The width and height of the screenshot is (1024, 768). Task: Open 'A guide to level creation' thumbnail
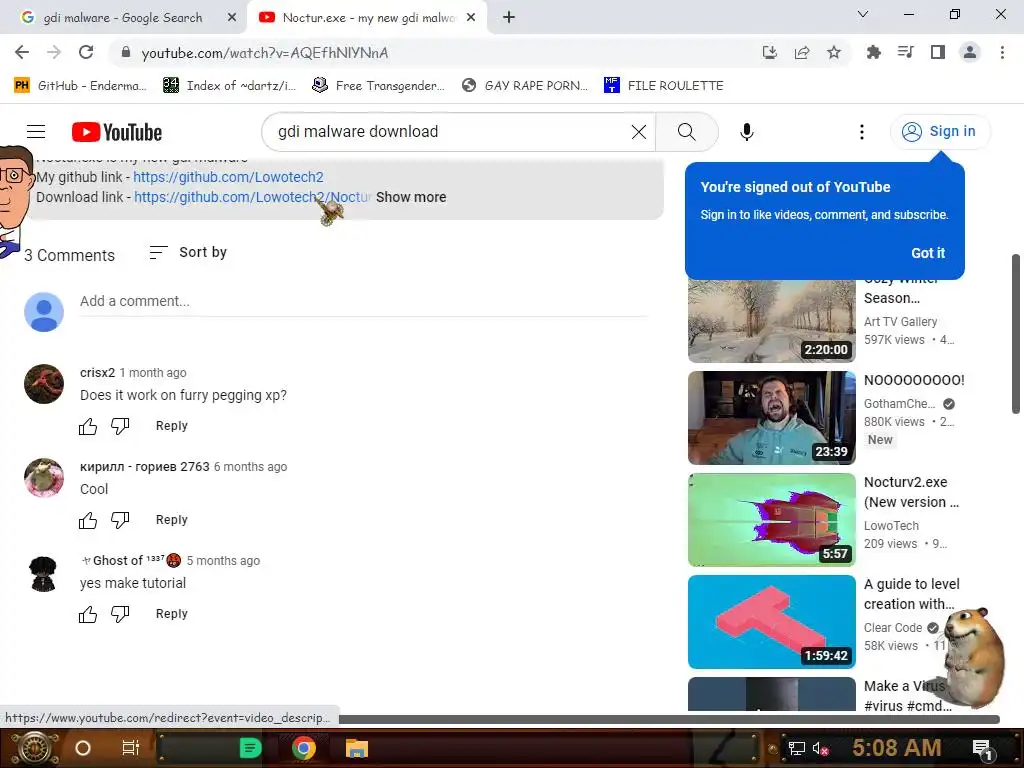click(x=771, y=622)
